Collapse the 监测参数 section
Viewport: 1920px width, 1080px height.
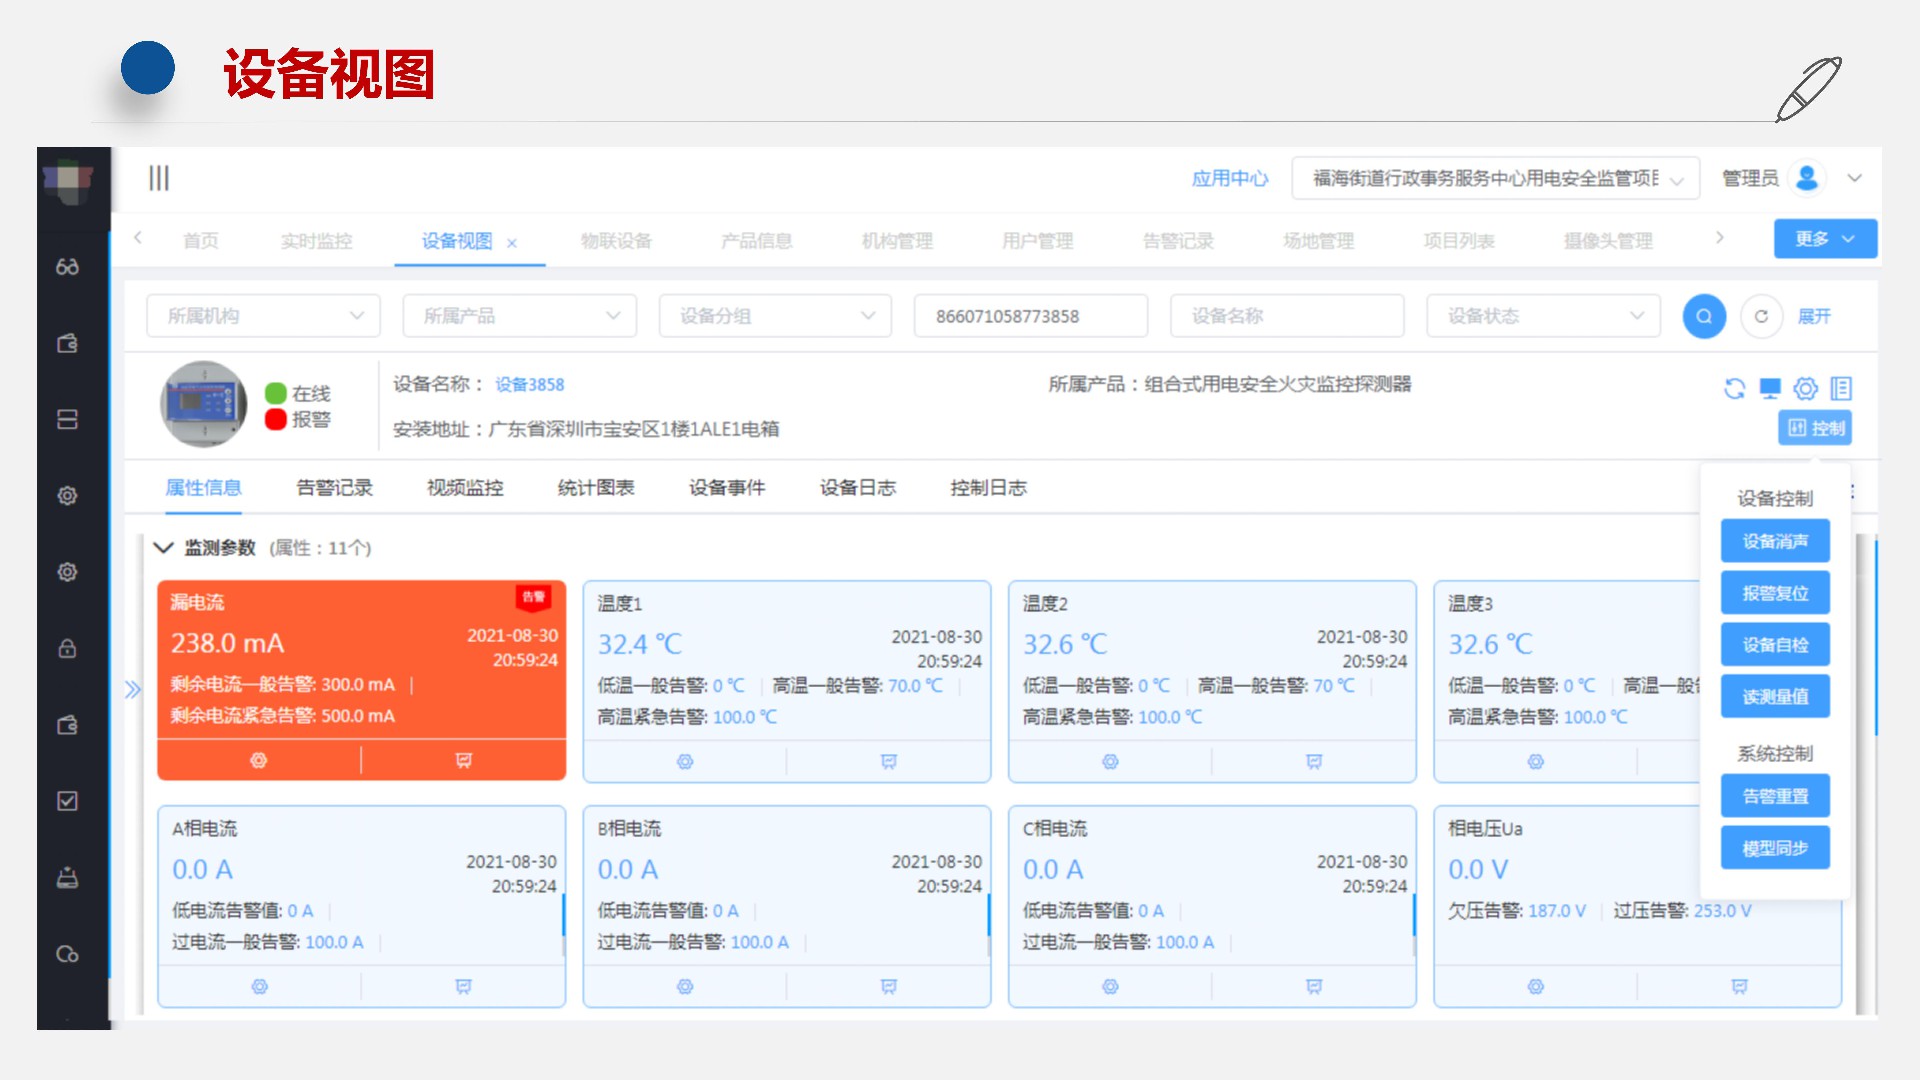(163, 548)
